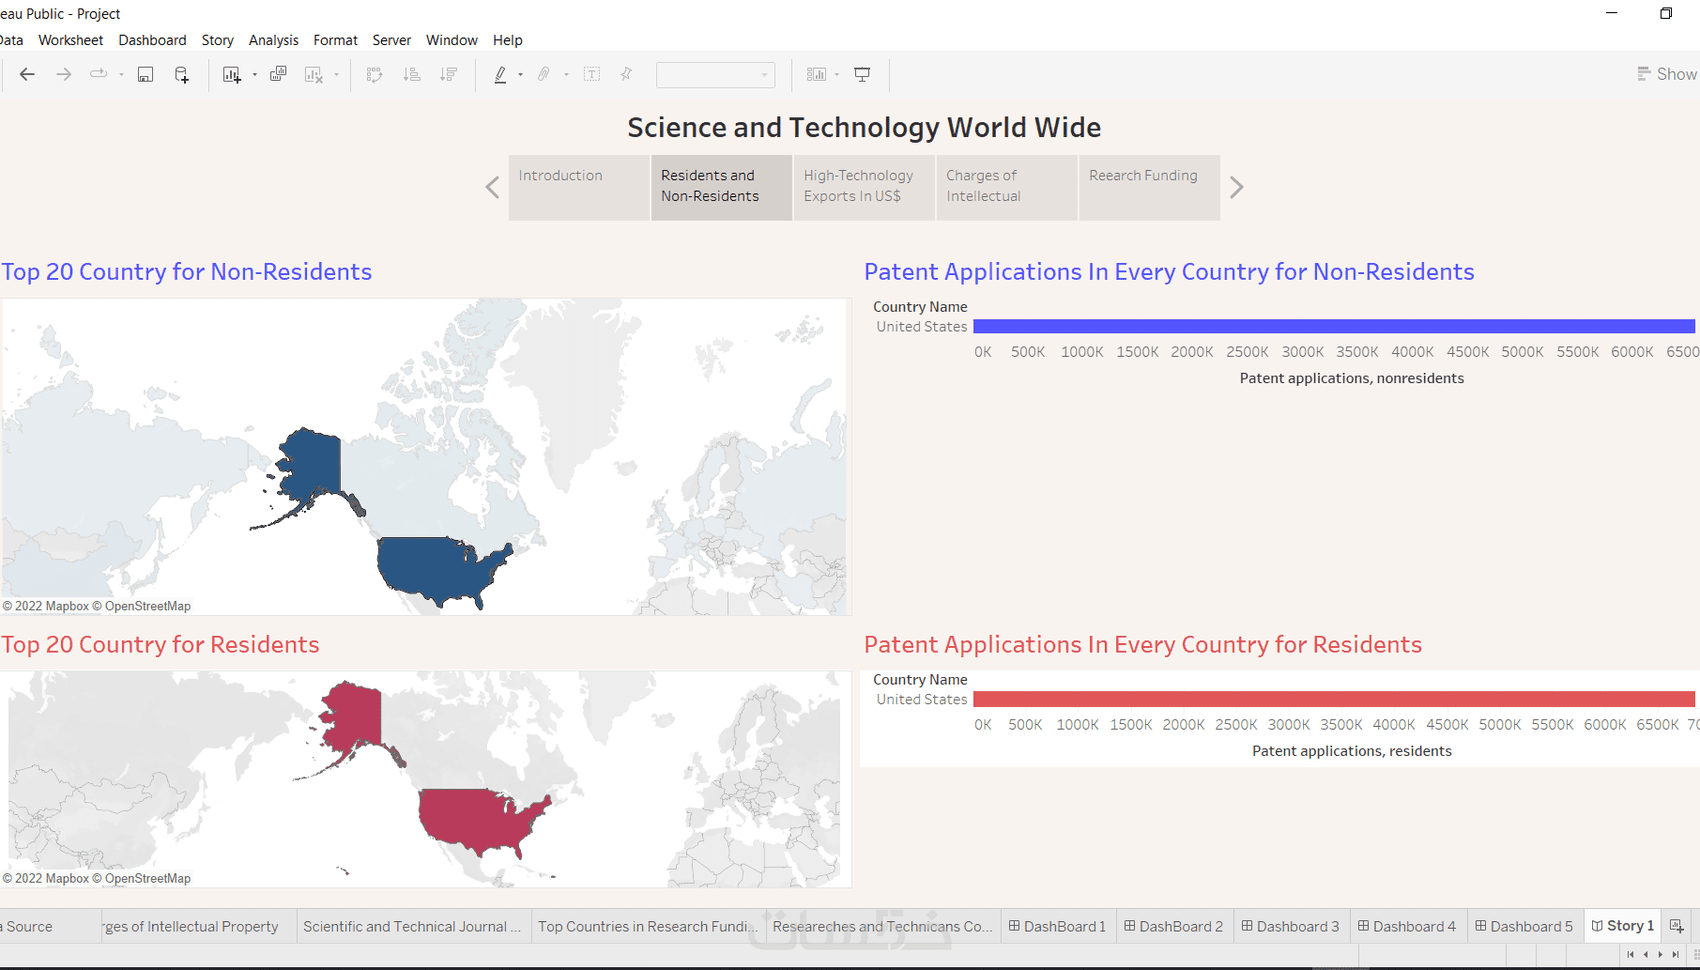Click the Swap Rows and Columns icon
1700x970 pixels.
[x=374, y=74]
